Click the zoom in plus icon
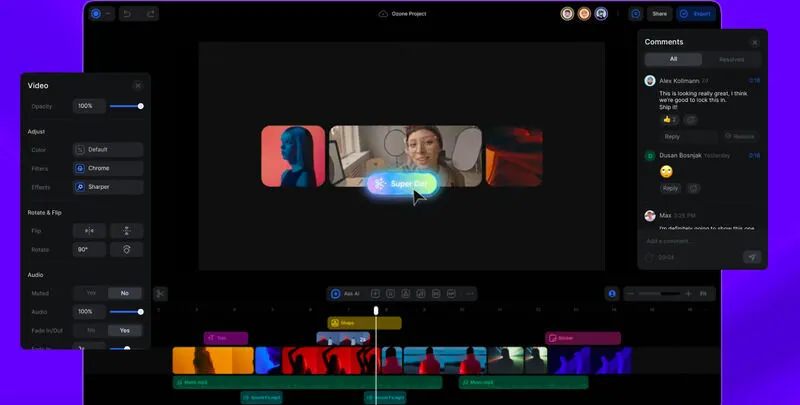The image size is (800, 405). coord(688,294)
